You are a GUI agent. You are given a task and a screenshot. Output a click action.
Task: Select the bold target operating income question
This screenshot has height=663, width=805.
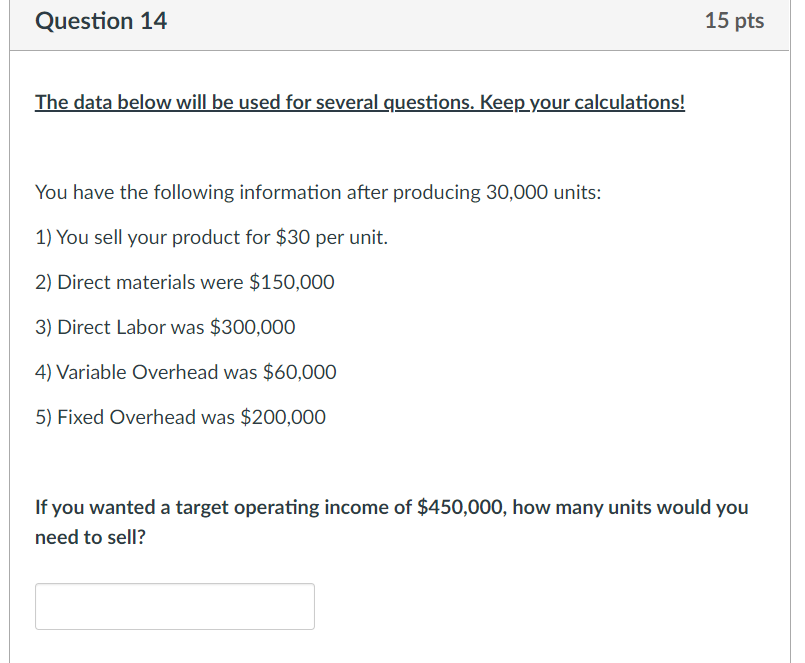390,521
